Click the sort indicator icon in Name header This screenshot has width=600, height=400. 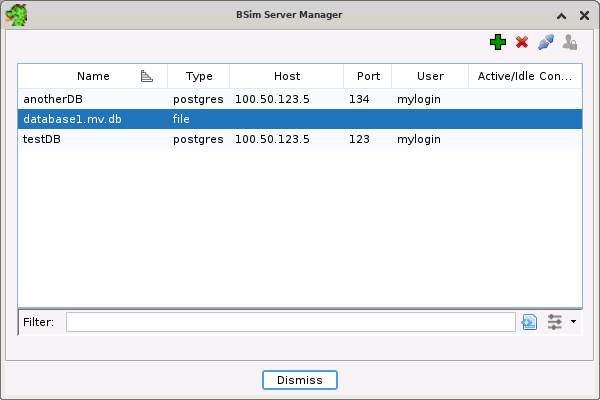coord(147,76)
